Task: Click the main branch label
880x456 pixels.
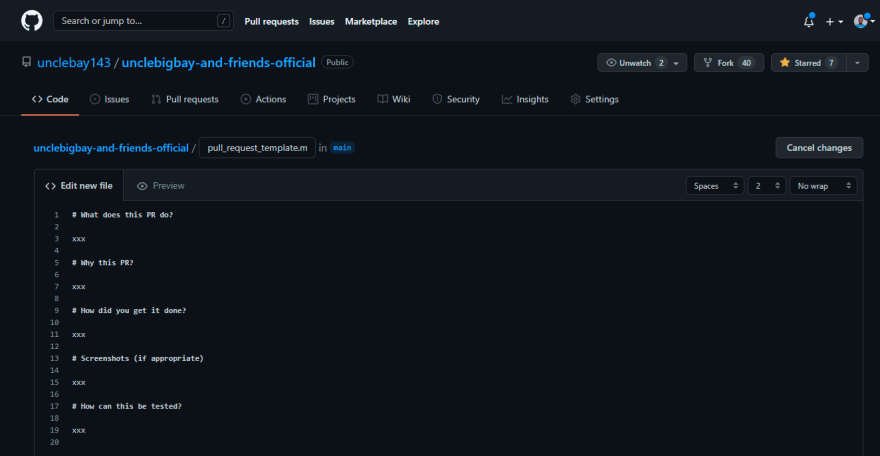Action: coord(342,148)
